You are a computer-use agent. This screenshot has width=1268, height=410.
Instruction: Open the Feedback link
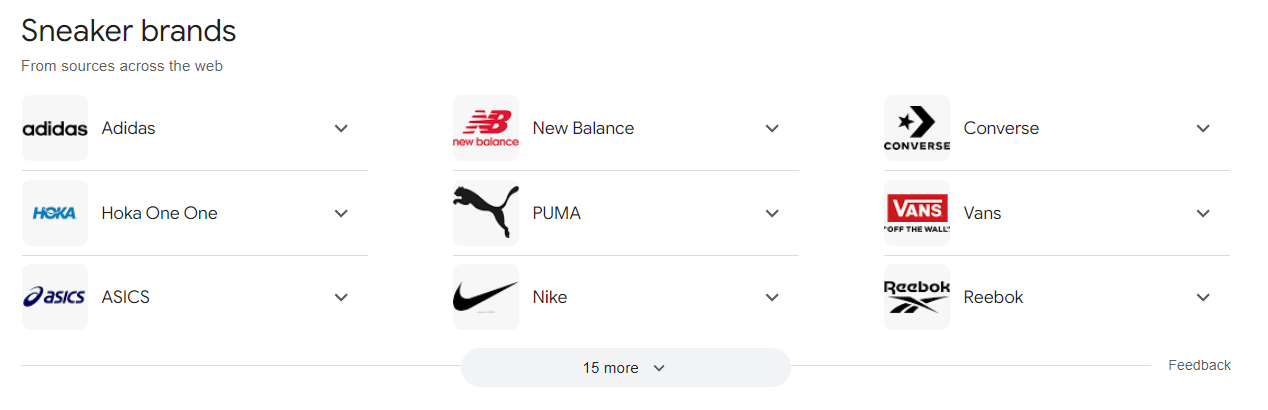(1199, 365)
